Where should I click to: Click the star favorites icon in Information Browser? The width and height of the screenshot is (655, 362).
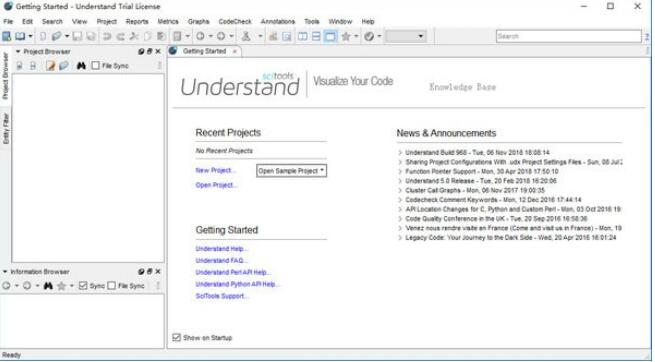(x=61, y=286)
